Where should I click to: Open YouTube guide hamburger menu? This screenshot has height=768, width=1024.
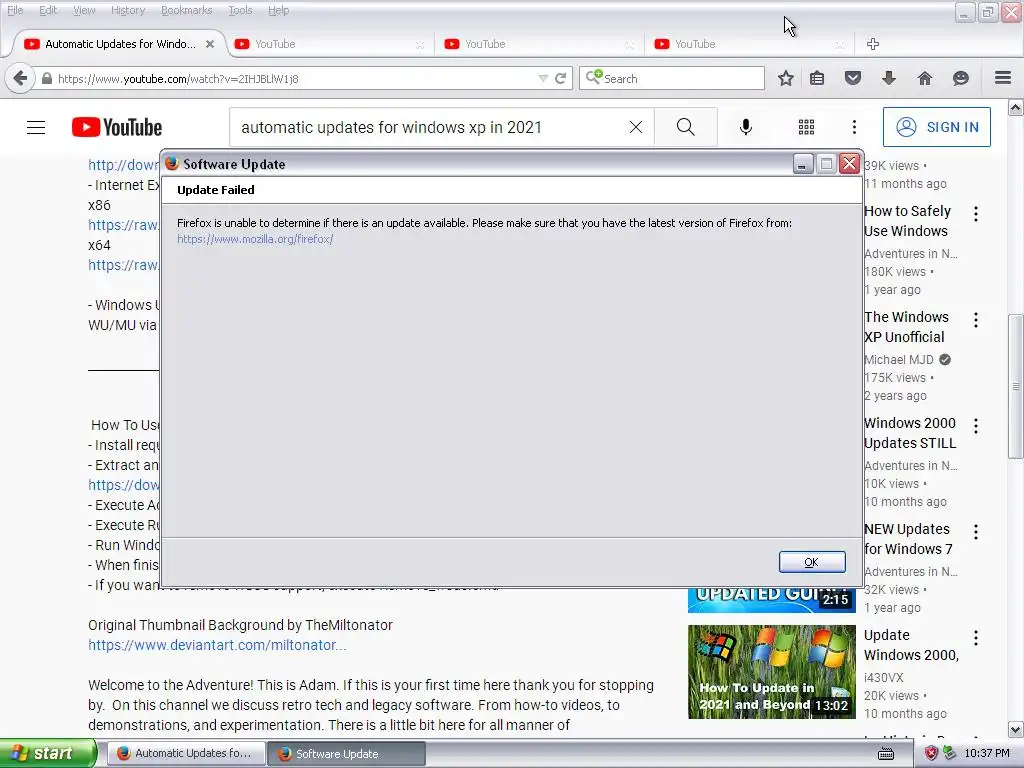point(36,127)
